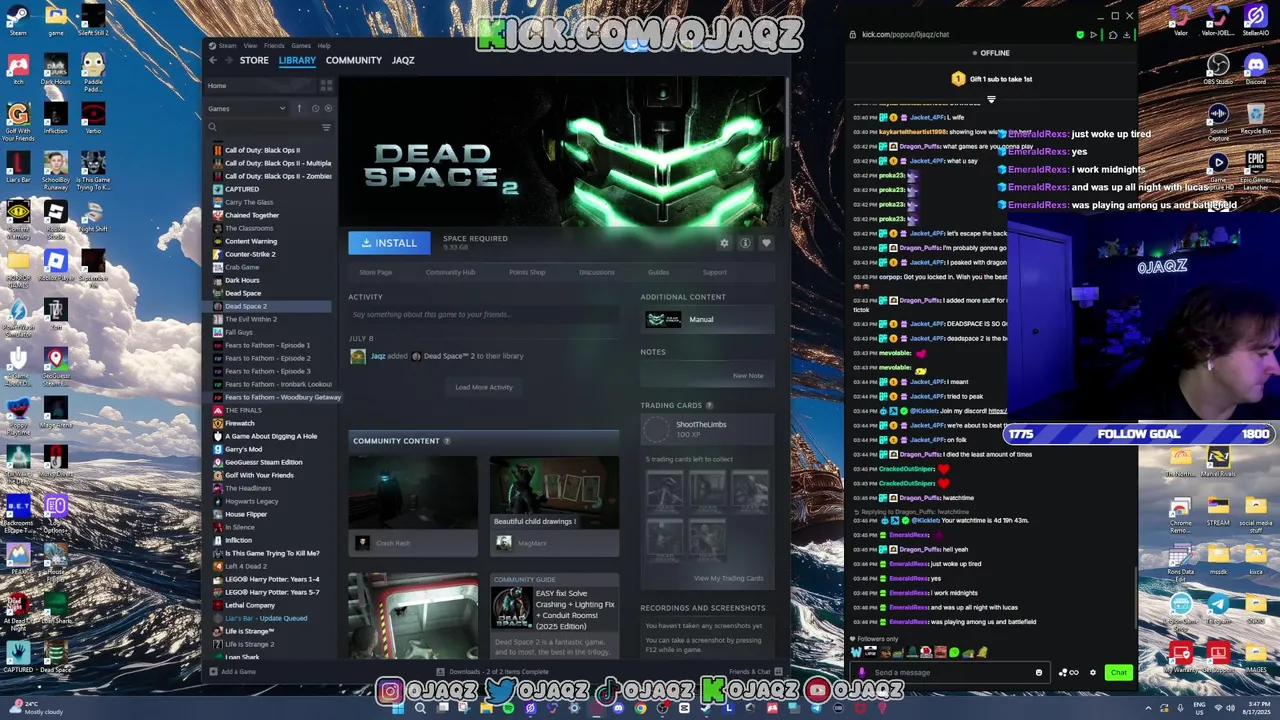Click the emoji picker in Kick chat input

click(1039, 672)
